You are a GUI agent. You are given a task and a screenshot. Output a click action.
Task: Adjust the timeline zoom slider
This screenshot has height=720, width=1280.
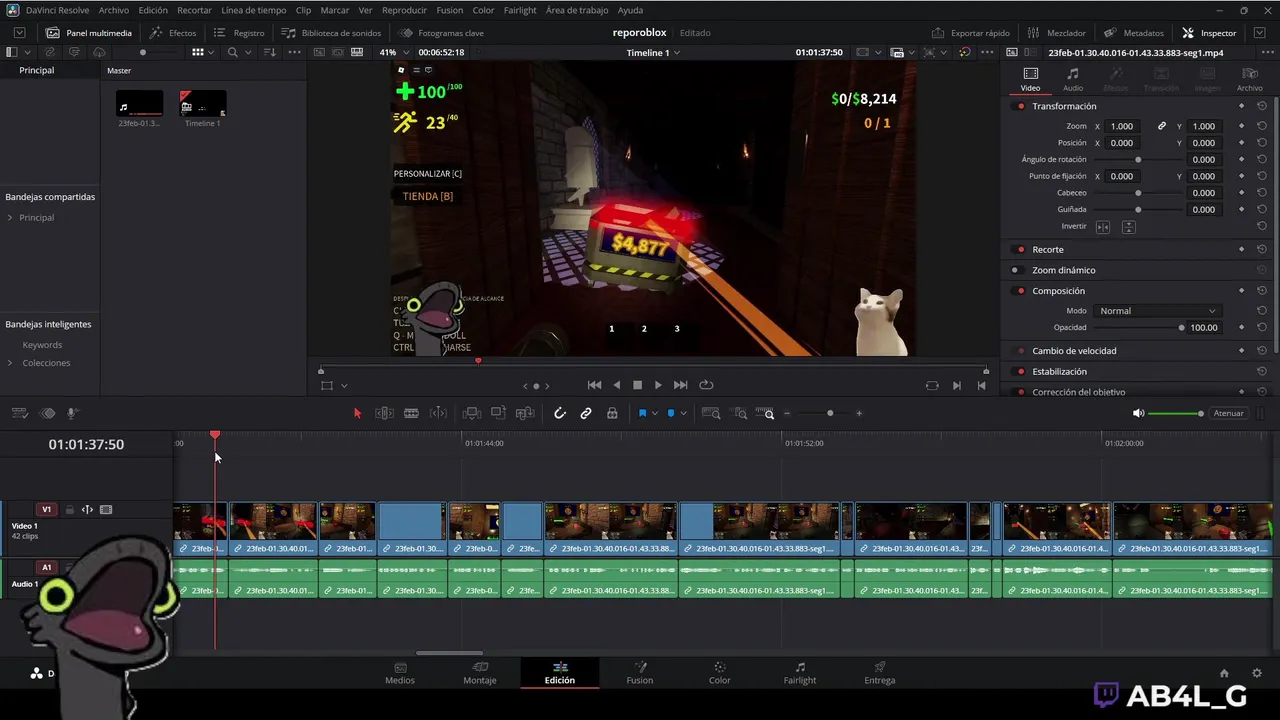pos(829,413)
